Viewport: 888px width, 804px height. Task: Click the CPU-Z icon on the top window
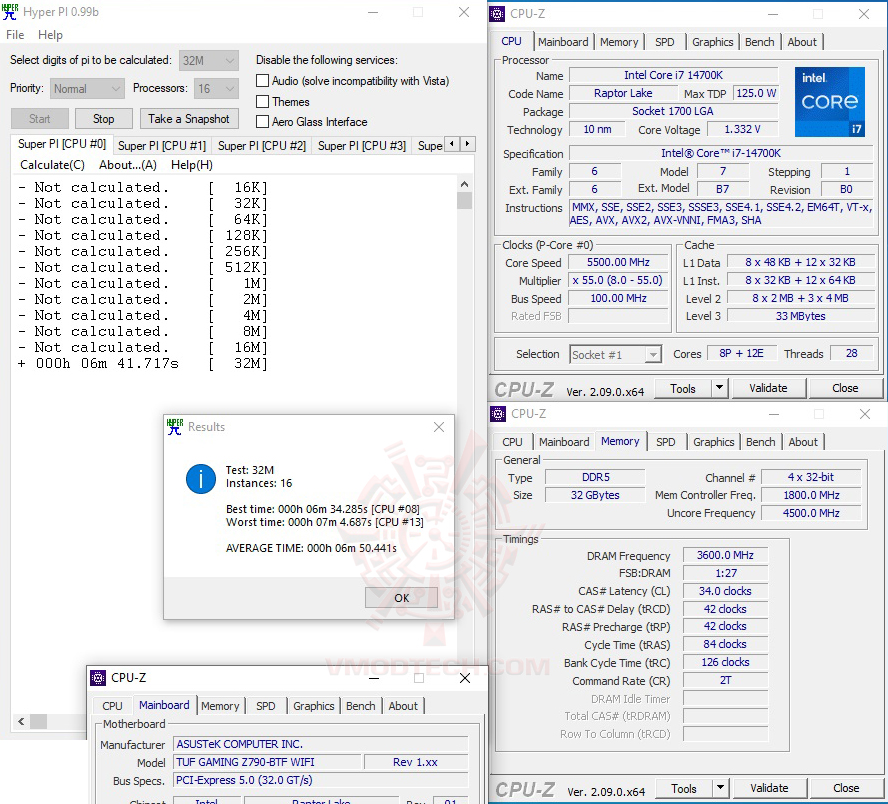497,13
